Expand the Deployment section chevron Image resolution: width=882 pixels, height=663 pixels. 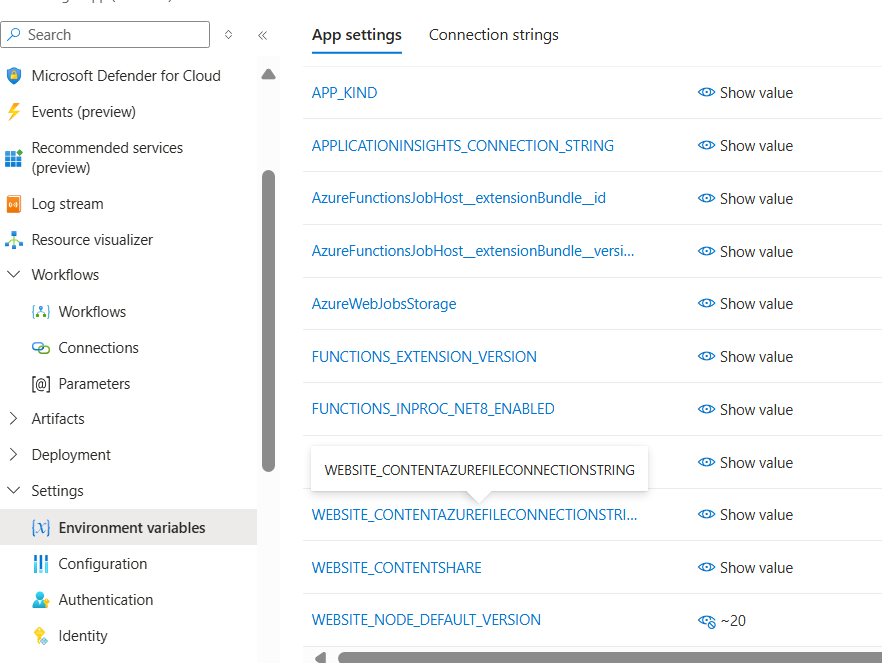pos(14,454)
